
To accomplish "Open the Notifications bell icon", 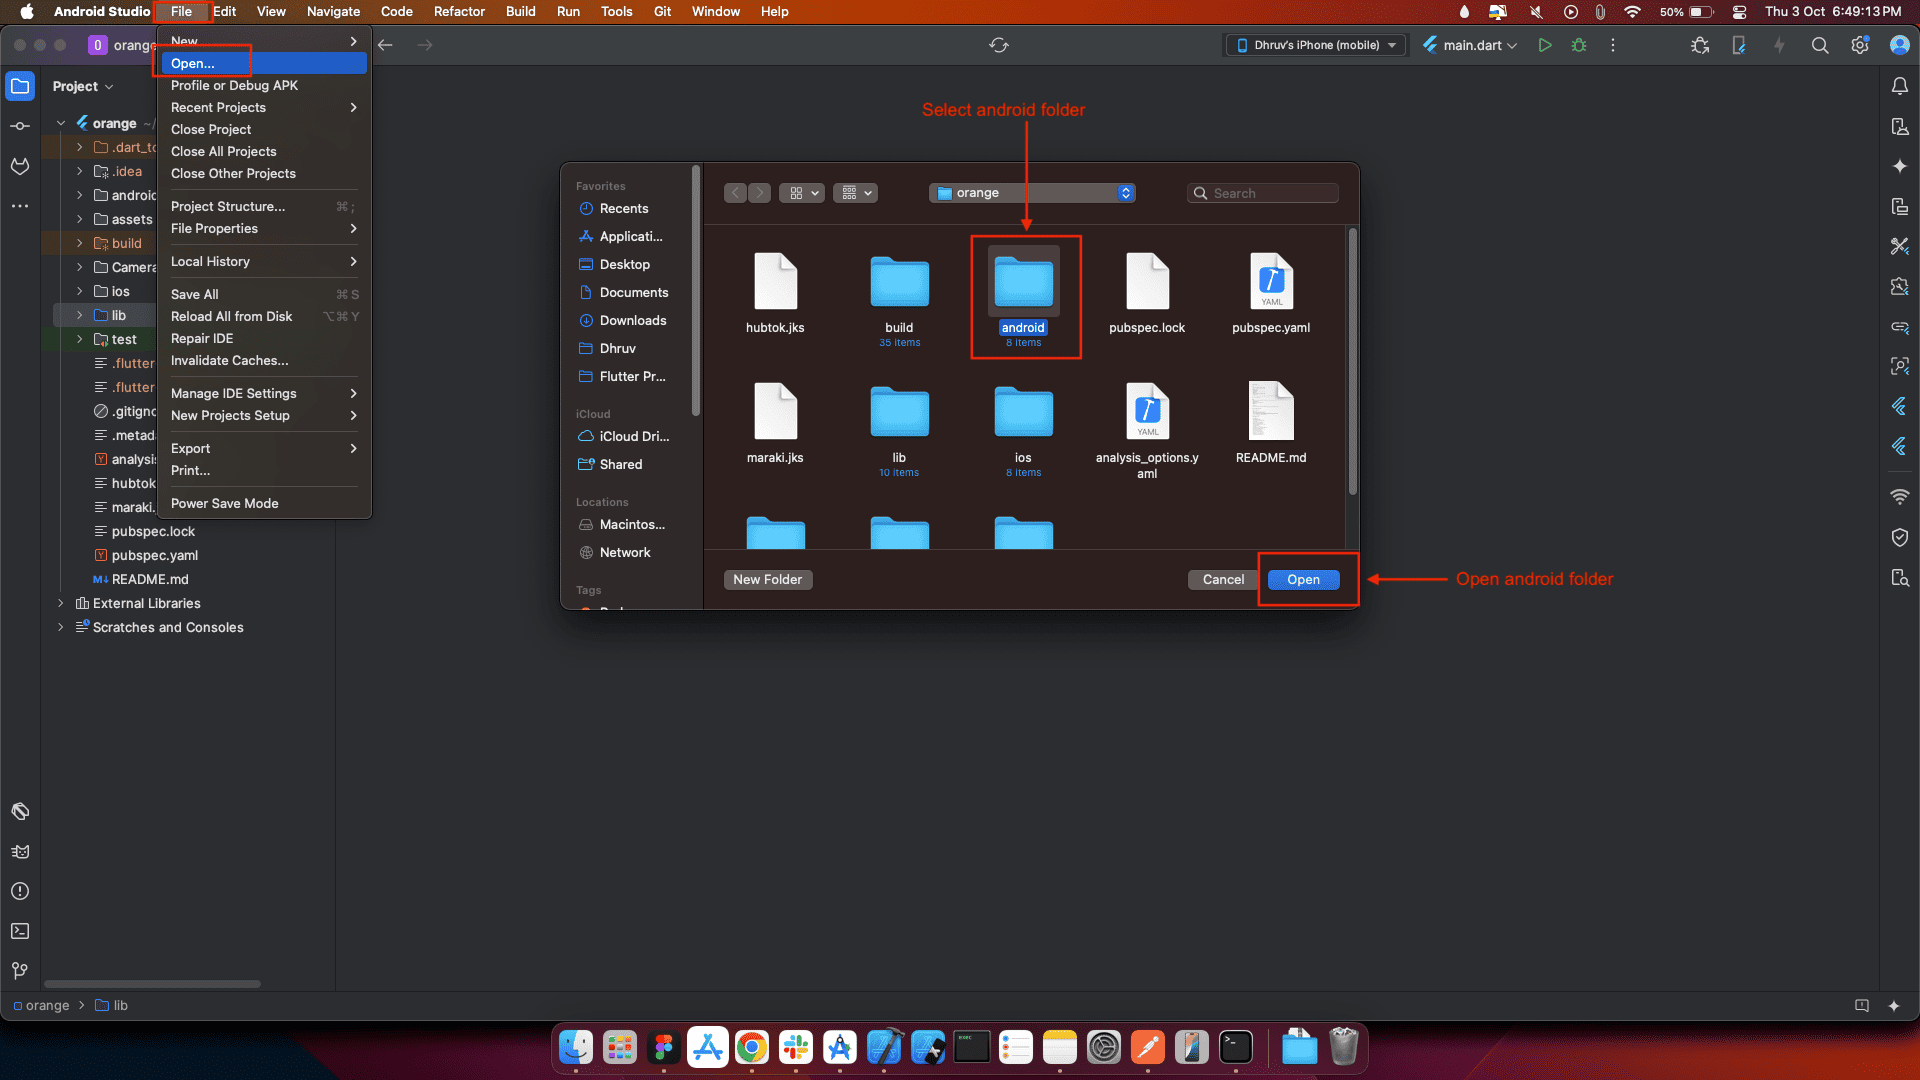I will pyautogui.click(x=1900, y=86).
